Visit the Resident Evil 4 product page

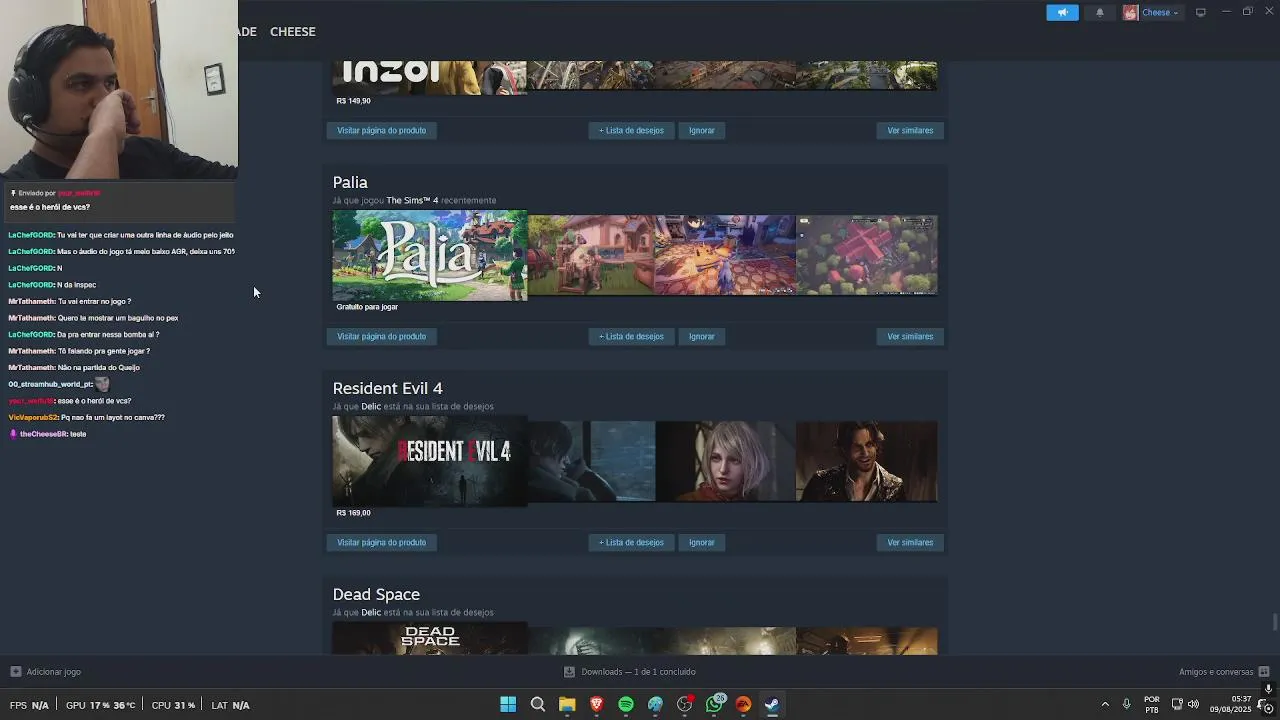[x=381, y=542]
